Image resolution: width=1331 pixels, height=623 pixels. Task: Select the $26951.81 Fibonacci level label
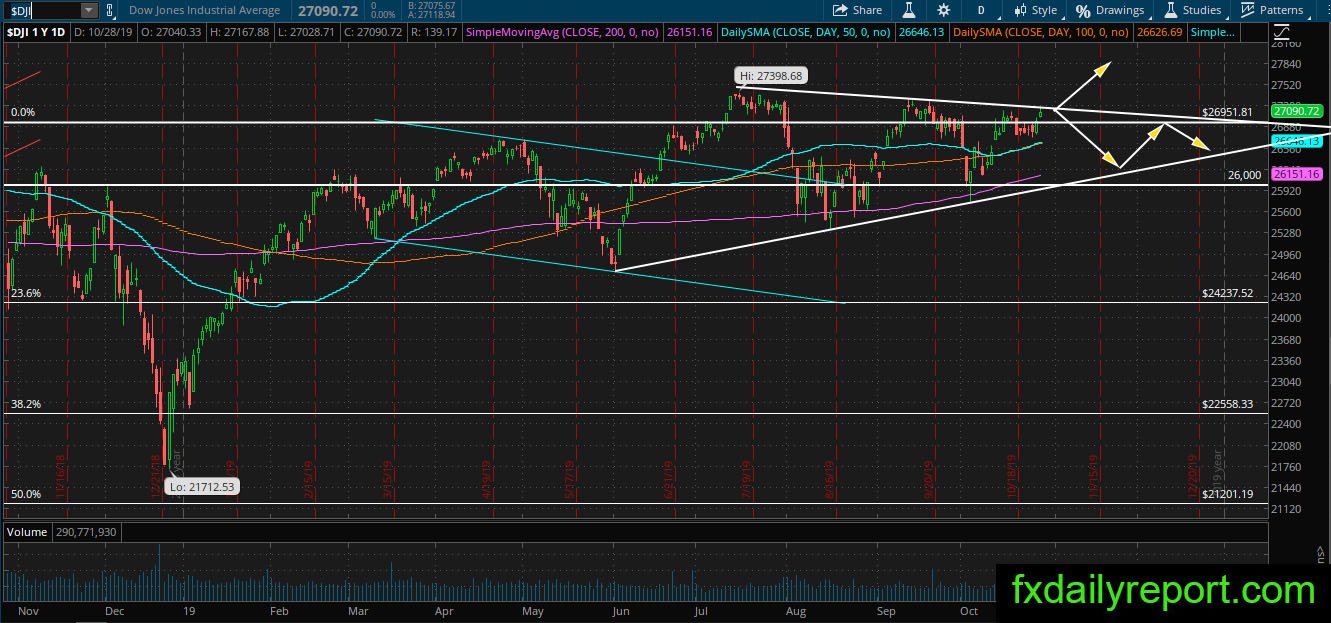tap(1227, 112)
